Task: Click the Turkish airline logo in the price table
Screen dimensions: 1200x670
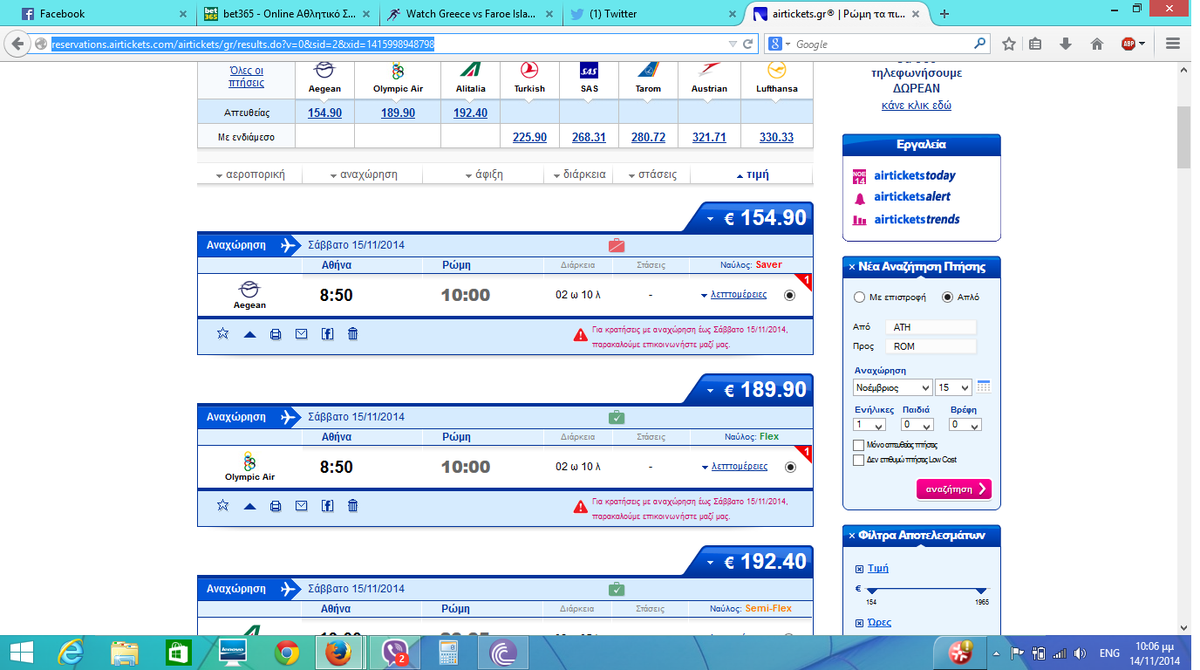Action: [x=529, y=71]
